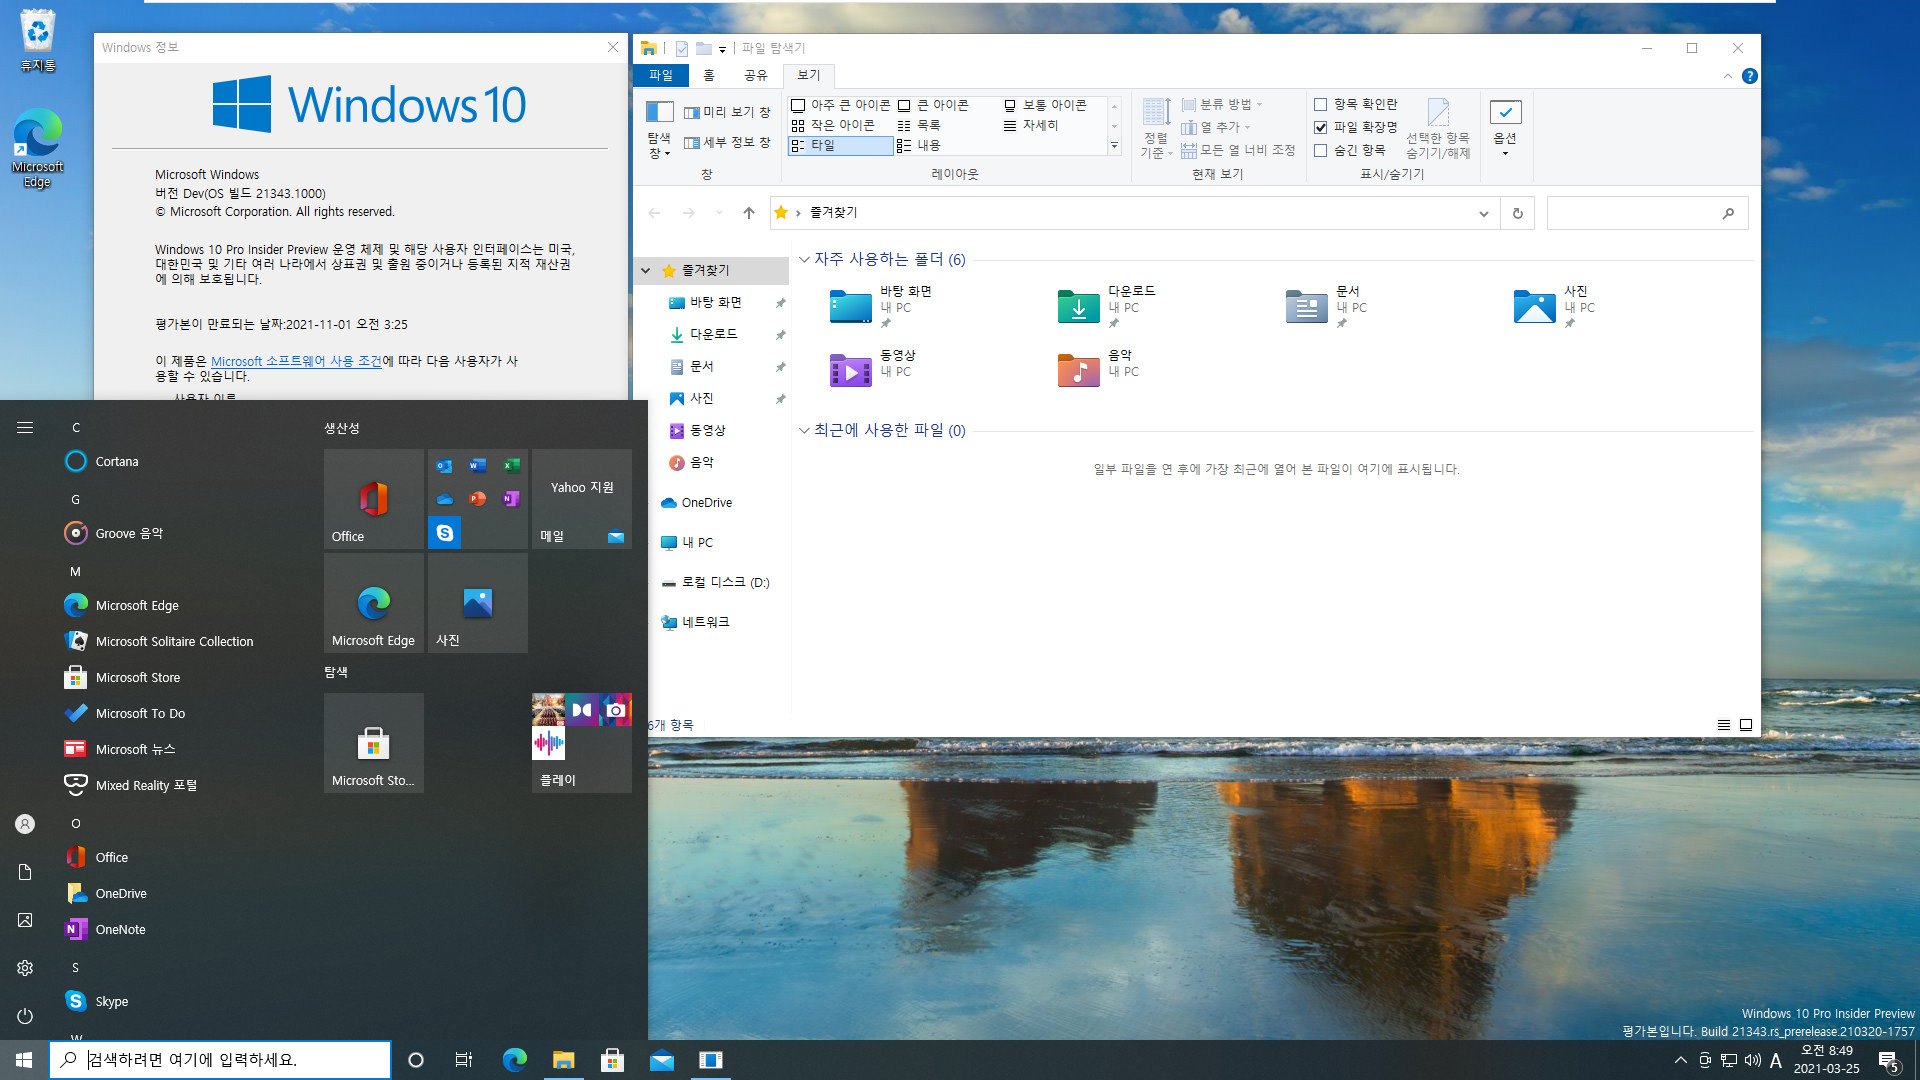Open action center notifications icon
The width and height of the screenshot is (1920, 1080).
1888,1060
